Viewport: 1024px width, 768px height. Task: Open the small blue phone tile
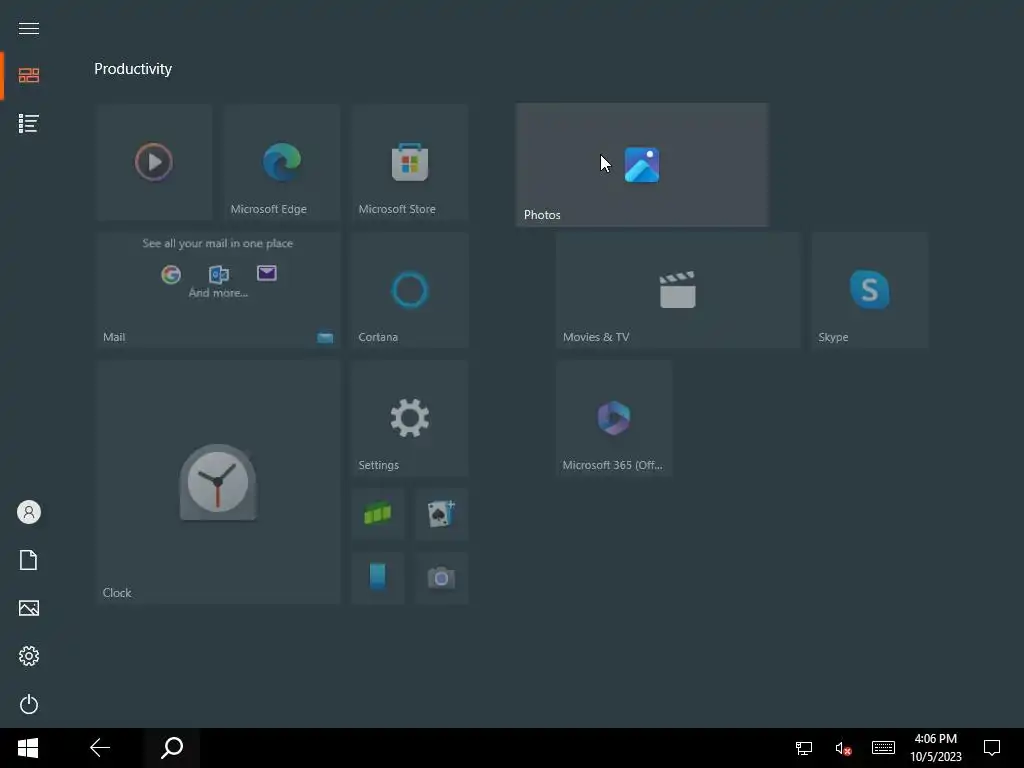[x=377, y=578]
